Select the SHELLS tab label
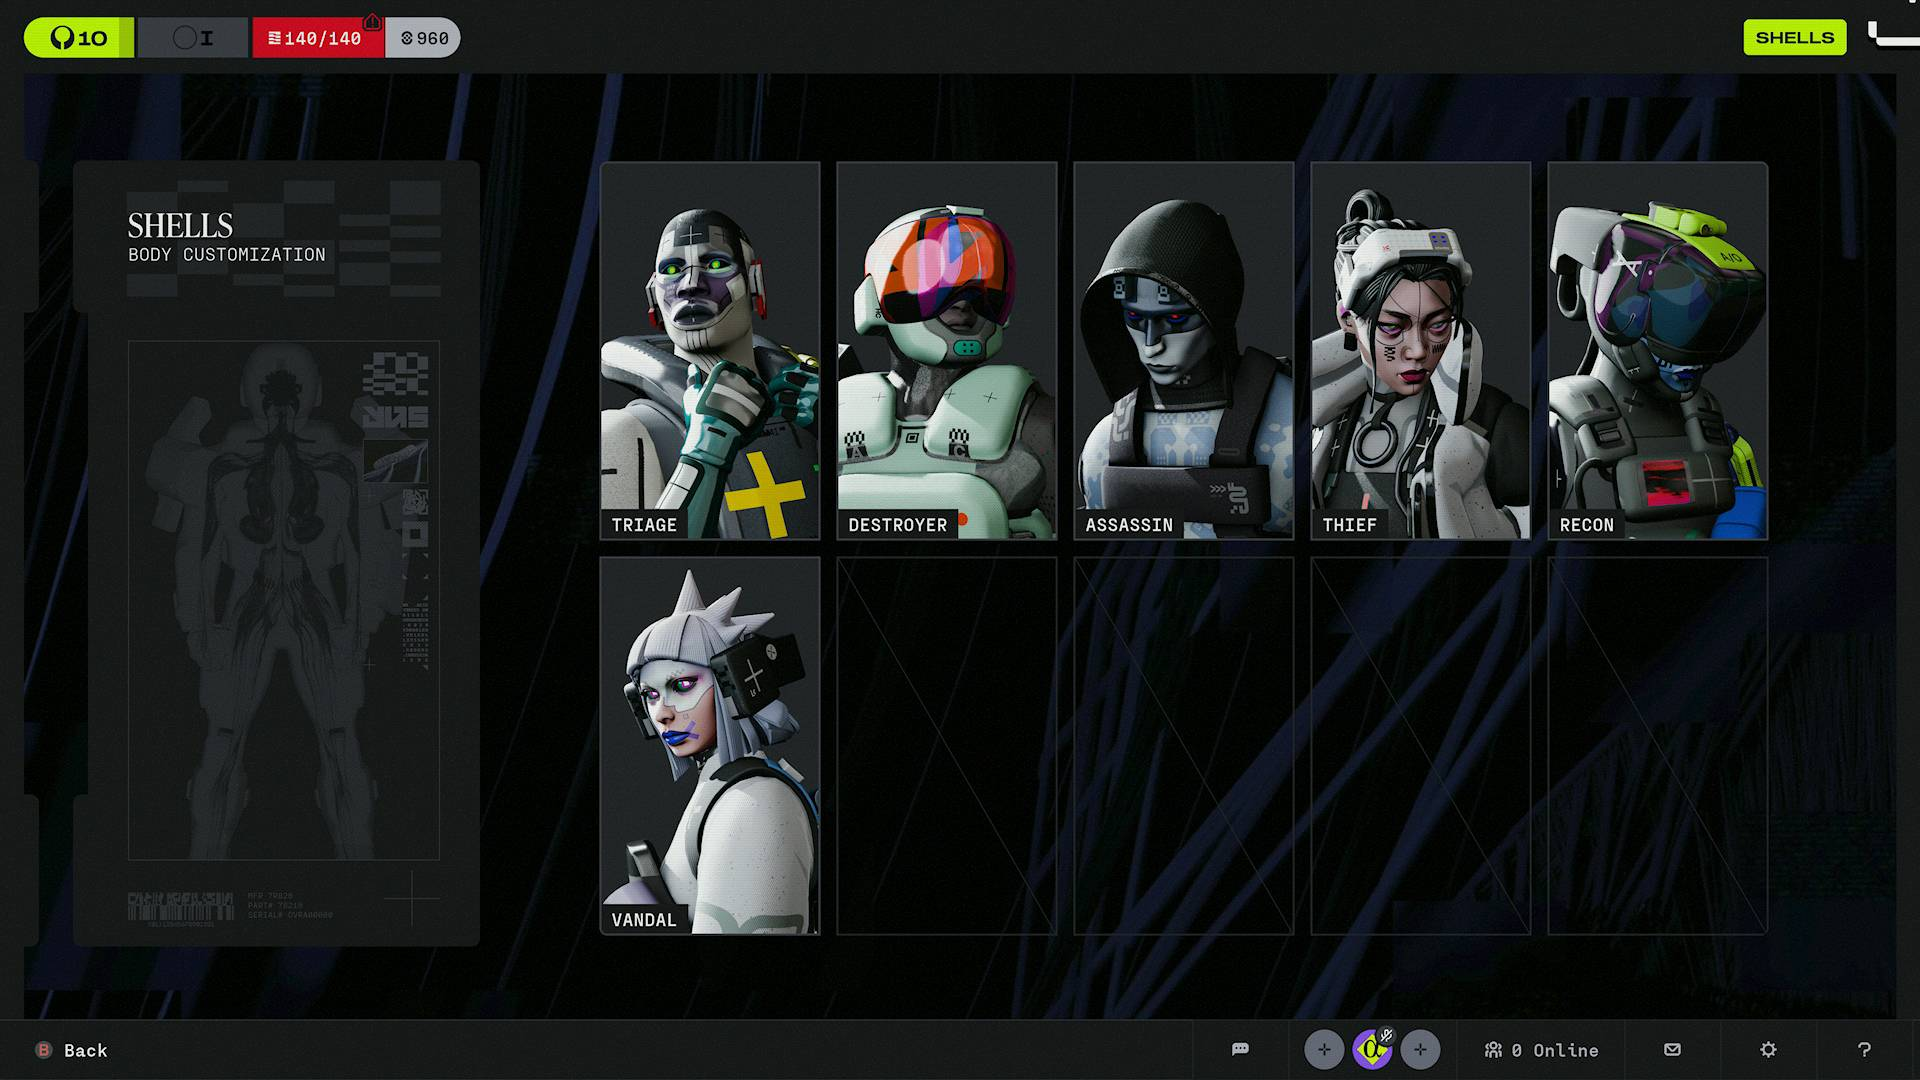Viewport: 1920px width, 1080px height. coord(1794,37)
